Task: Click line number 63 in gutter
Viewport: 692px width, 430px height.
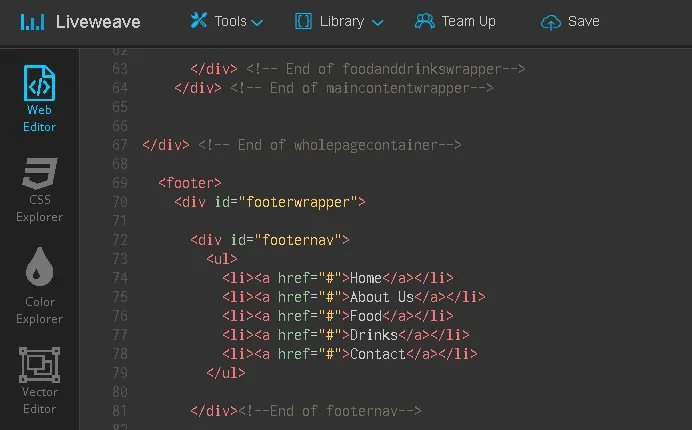Action: 120,69
